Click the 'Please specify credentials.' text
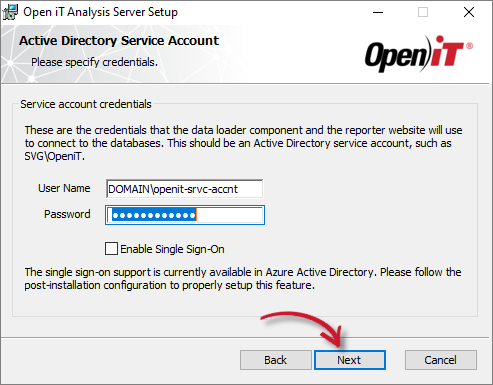The width and height of the screenshot is (493, 385). tap(94, 62)
